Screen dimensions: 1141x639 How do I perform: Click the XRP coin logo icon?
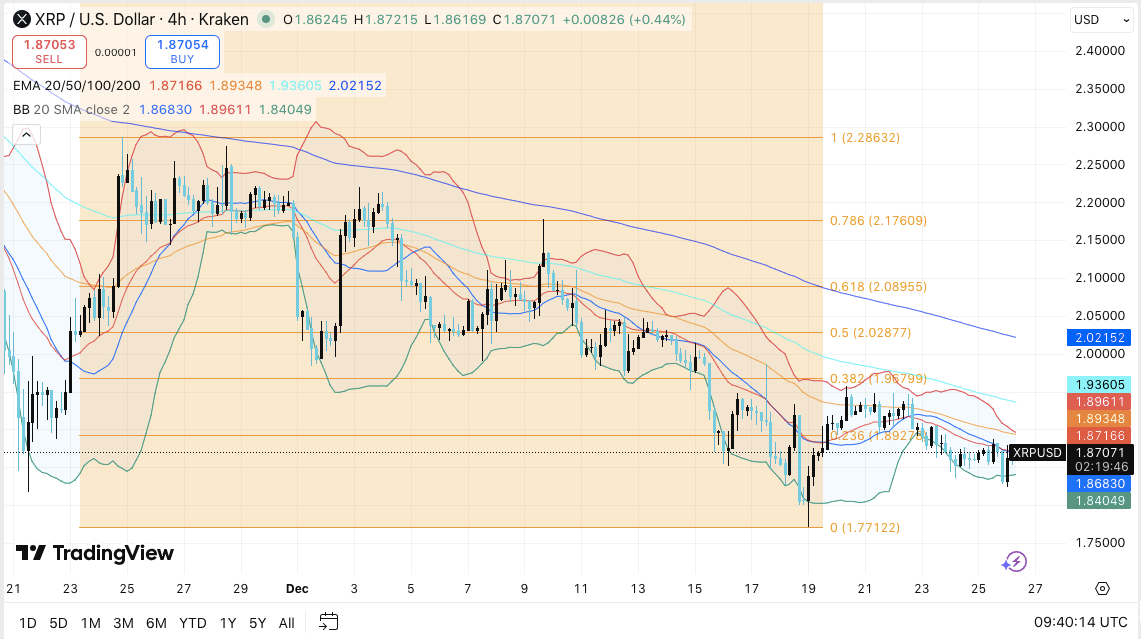click(20, 19)
